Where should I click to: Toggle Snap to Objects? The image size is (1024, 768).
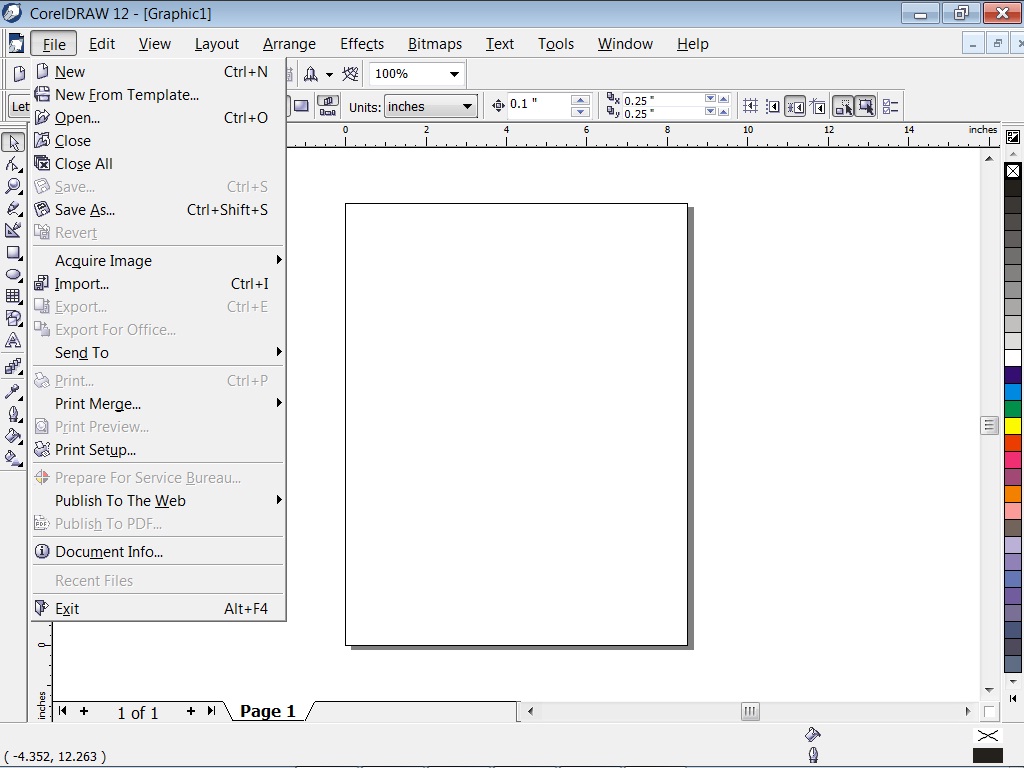[x=795, y=106]
